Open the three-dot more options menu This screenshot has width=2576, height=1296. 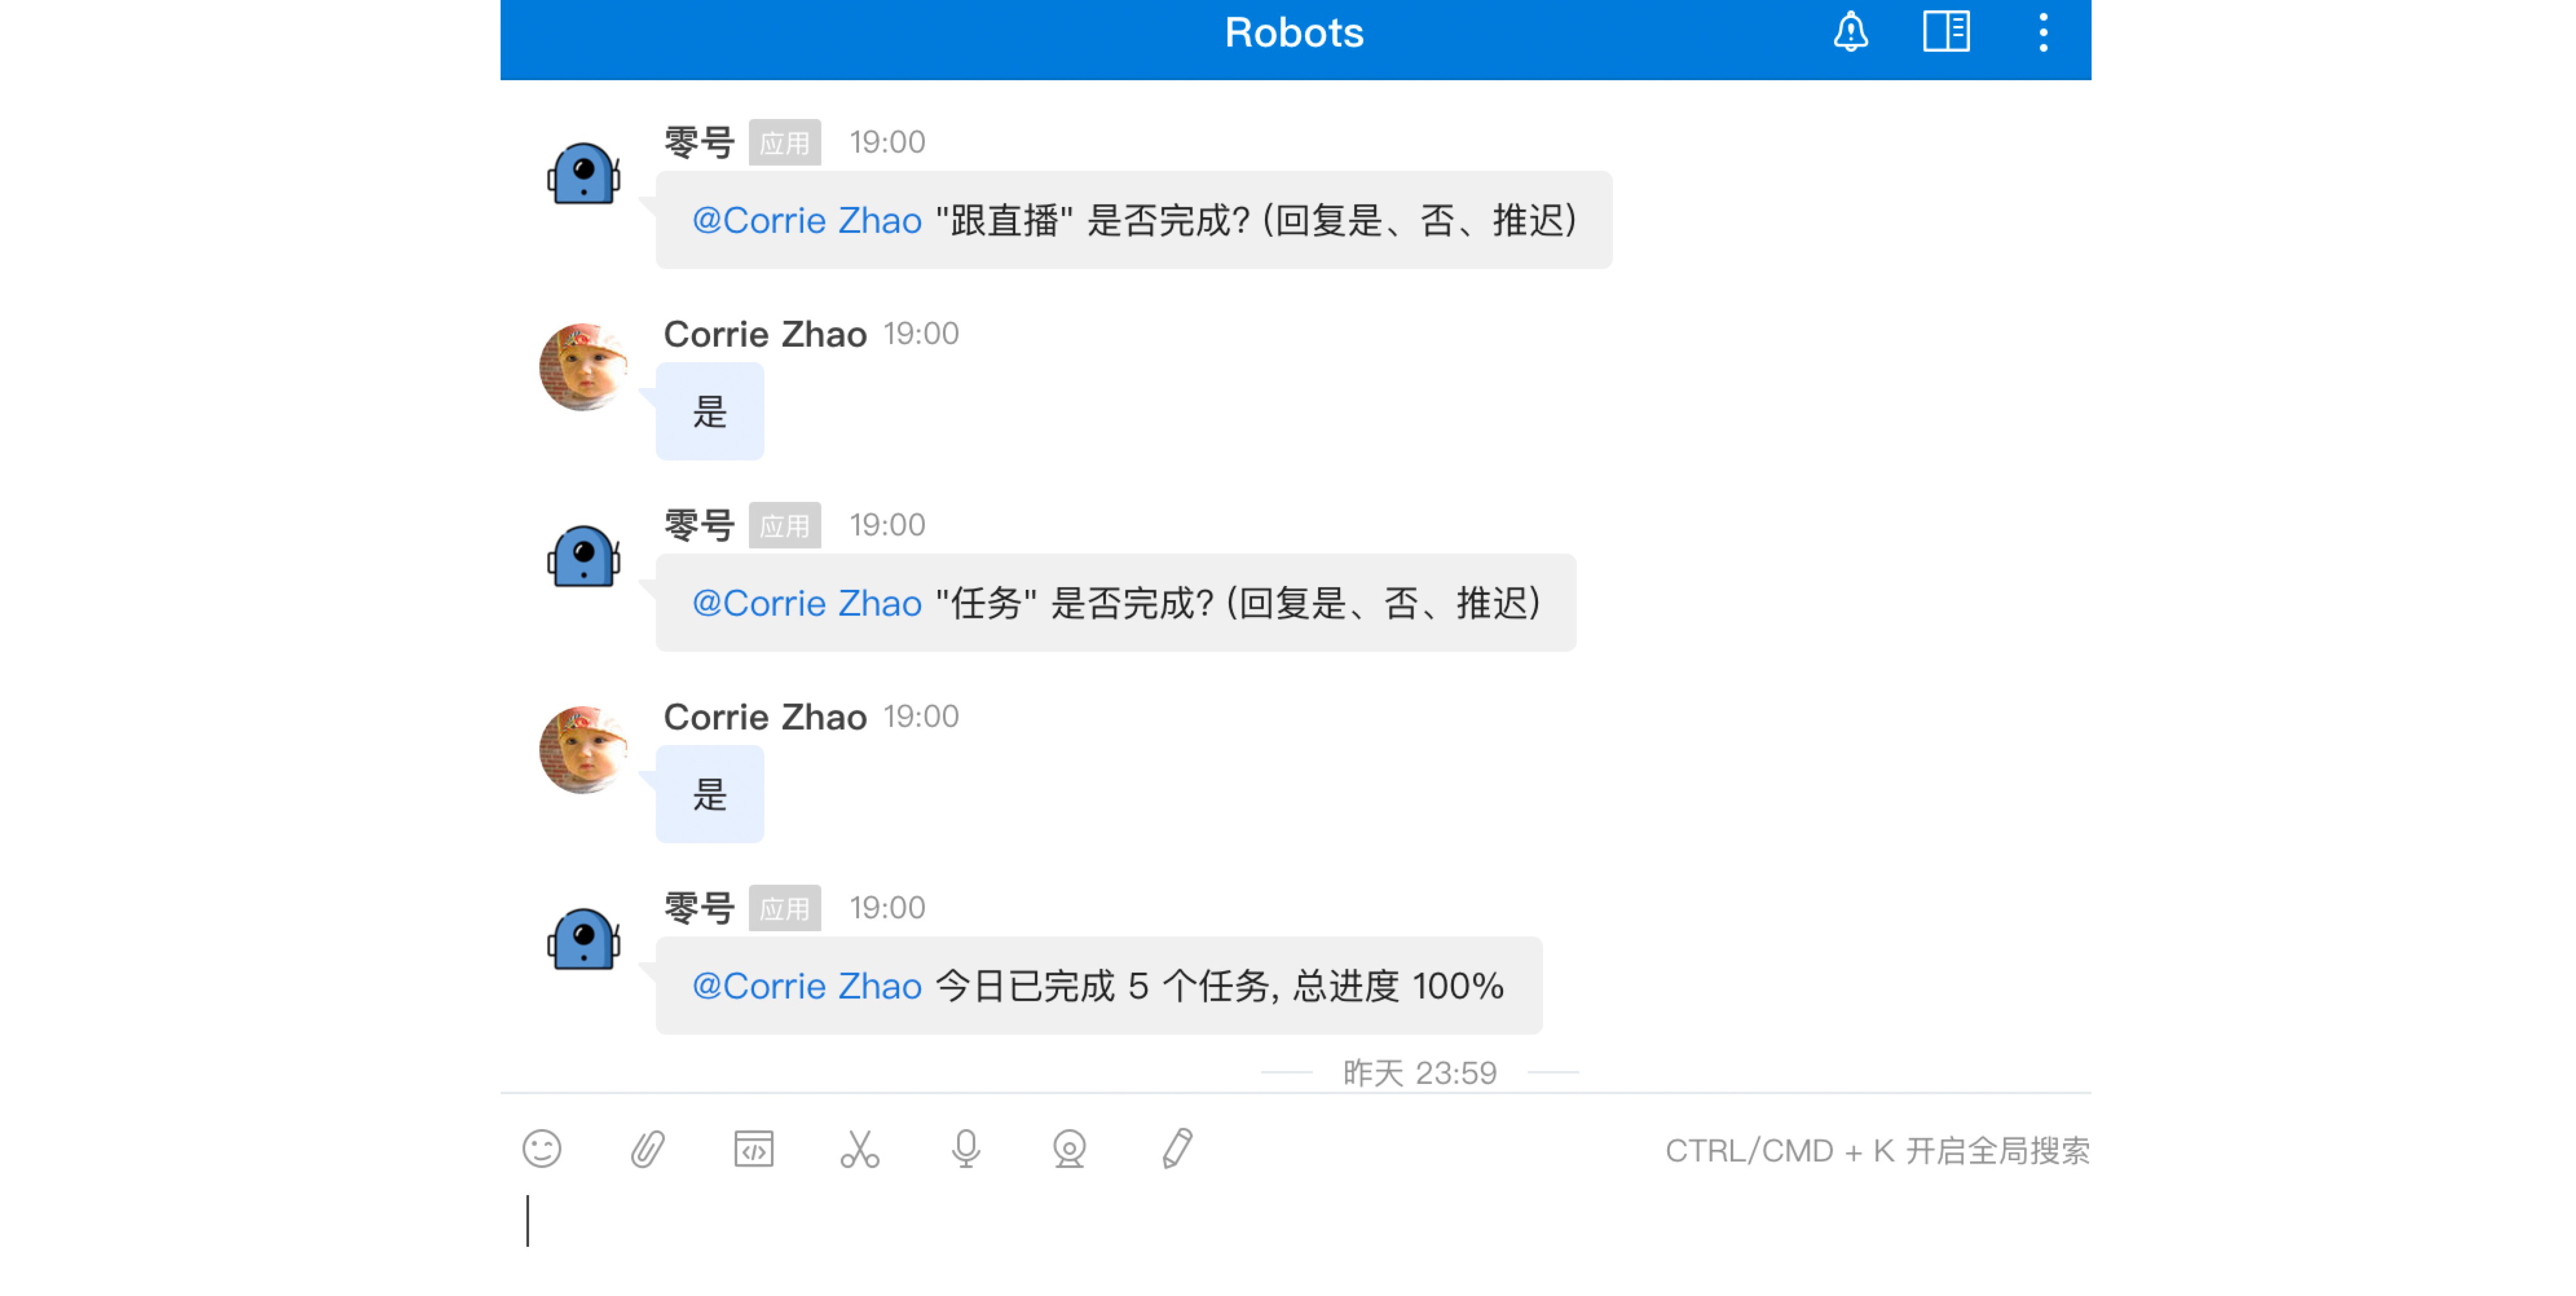click(x=2043, y=32)
